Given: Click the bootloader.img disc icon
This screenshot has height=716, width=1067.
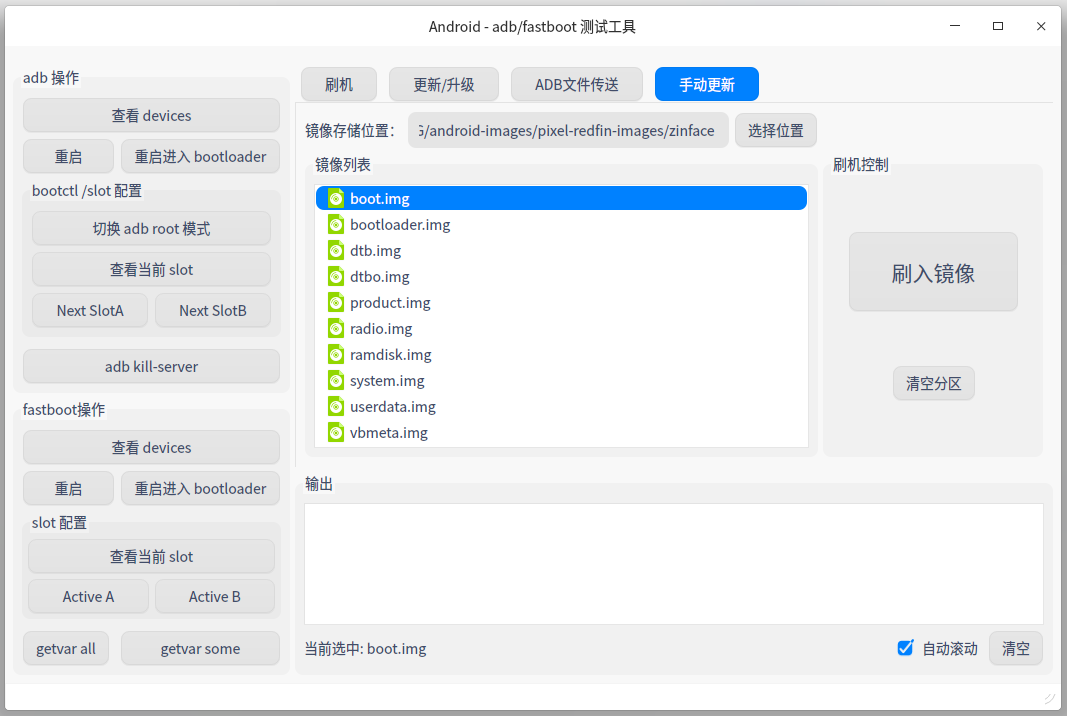Looking at the screenshot, I should pyautogui.click(x=335, y=225).
